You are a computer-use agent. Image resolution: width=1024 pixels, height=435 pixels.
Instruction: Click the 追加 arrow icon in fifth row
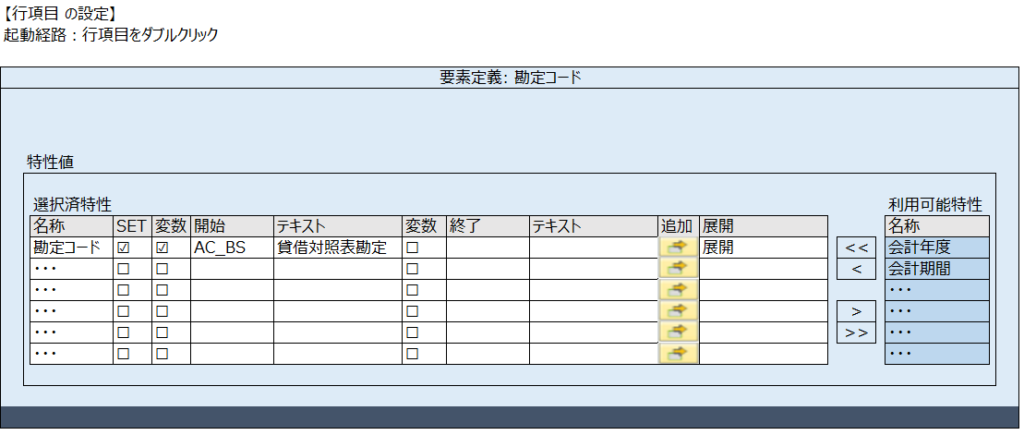tap(678, 332)
